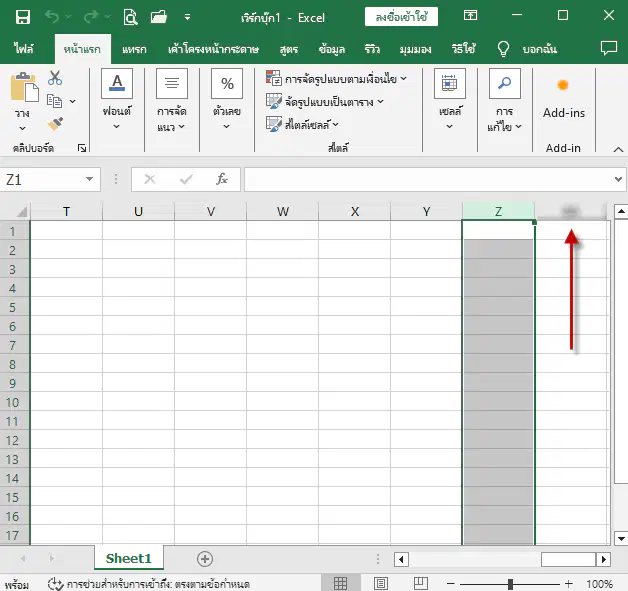Switch to Normal view icon

click(x=340, y=583)
